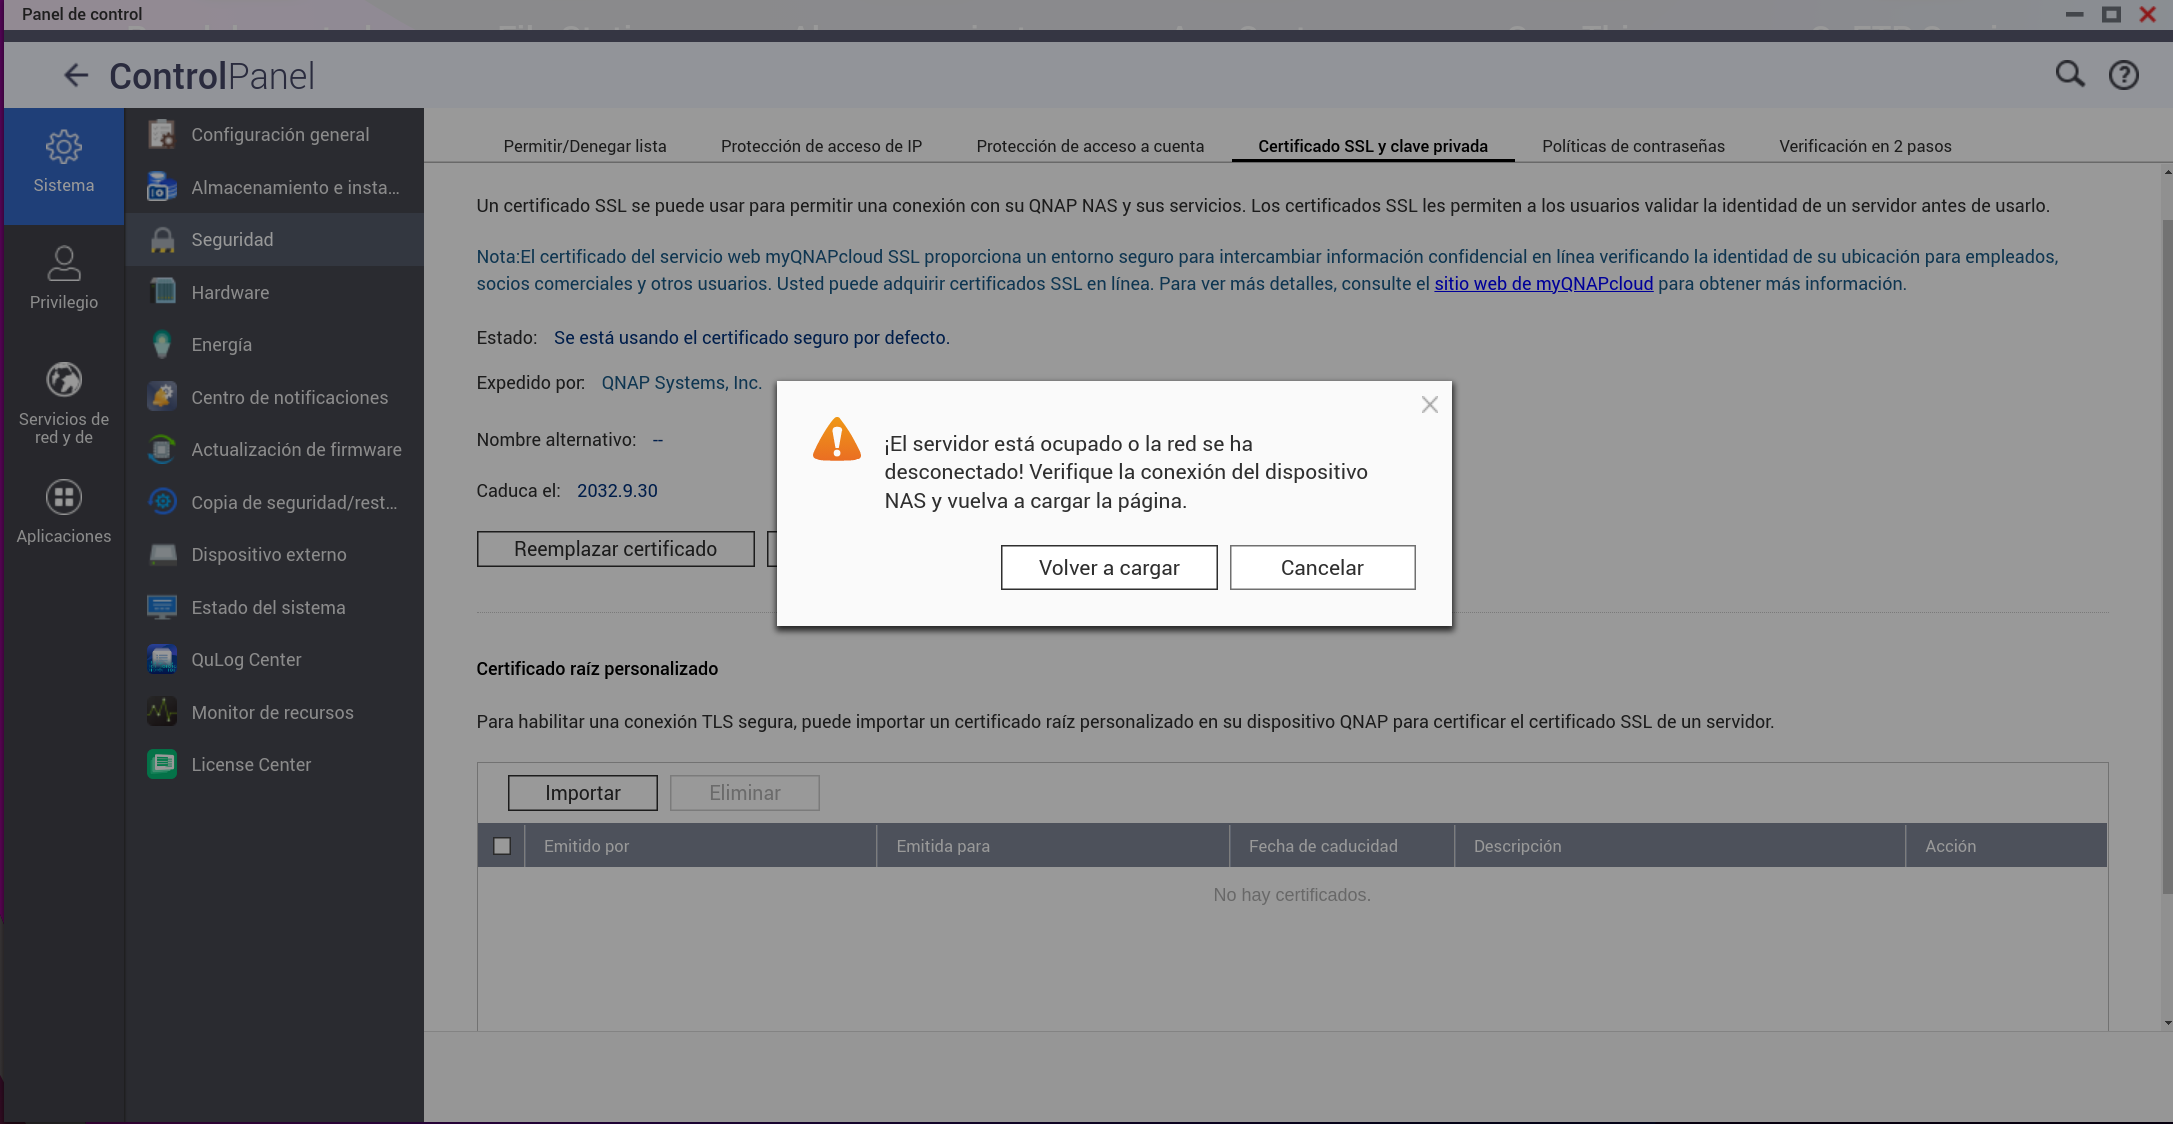Open the search magnifier icon
Image resolution: width=2173 pixels, height=1124 pixels.
point(2069,74)
